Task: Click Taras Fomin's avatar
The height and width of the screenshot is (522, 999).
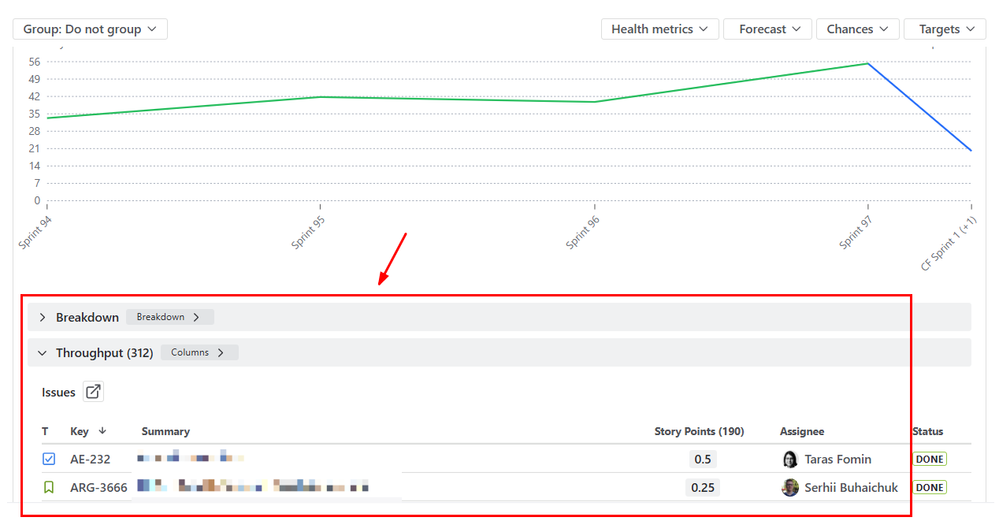Action: [789, 459]
